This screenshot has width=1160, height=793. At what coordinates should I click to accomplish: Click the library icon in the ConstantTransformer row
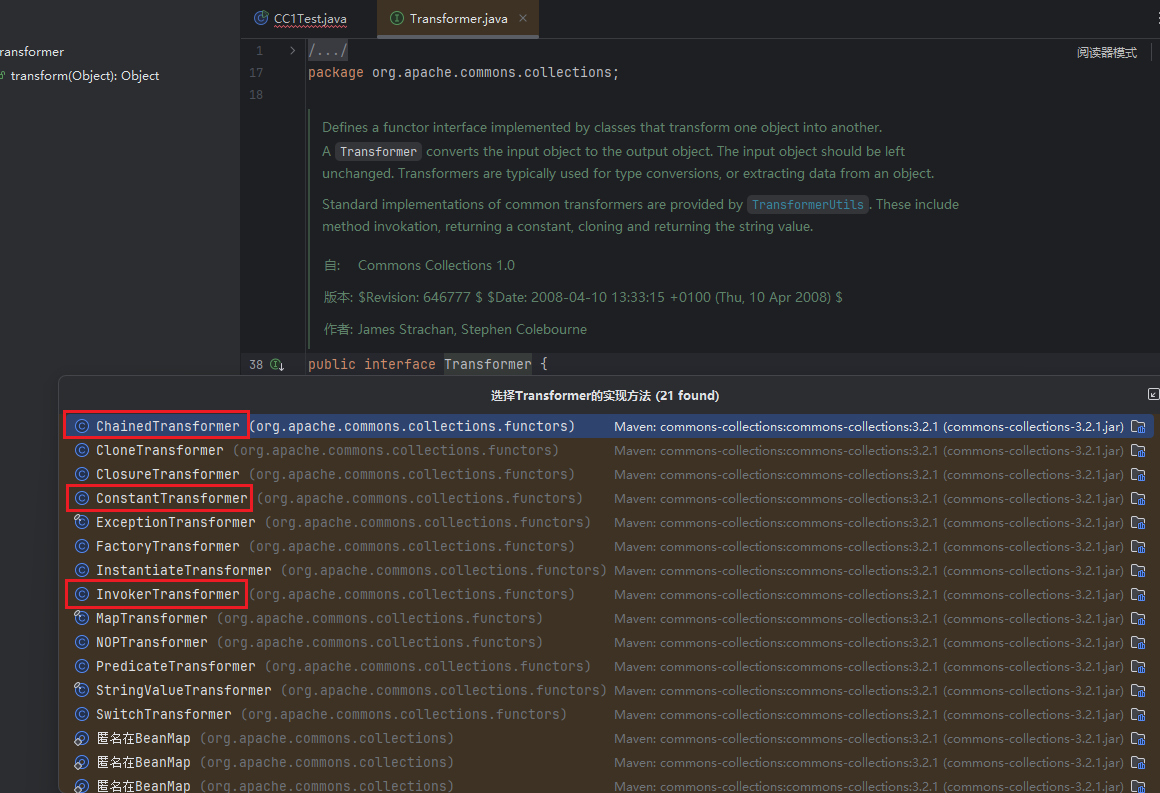click(1137, 498)
